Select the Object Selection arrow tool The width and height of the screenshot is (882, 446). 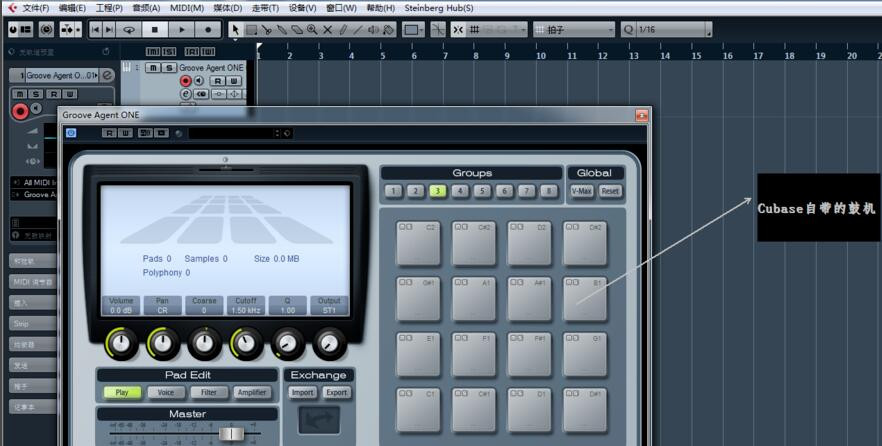[235, 30]
